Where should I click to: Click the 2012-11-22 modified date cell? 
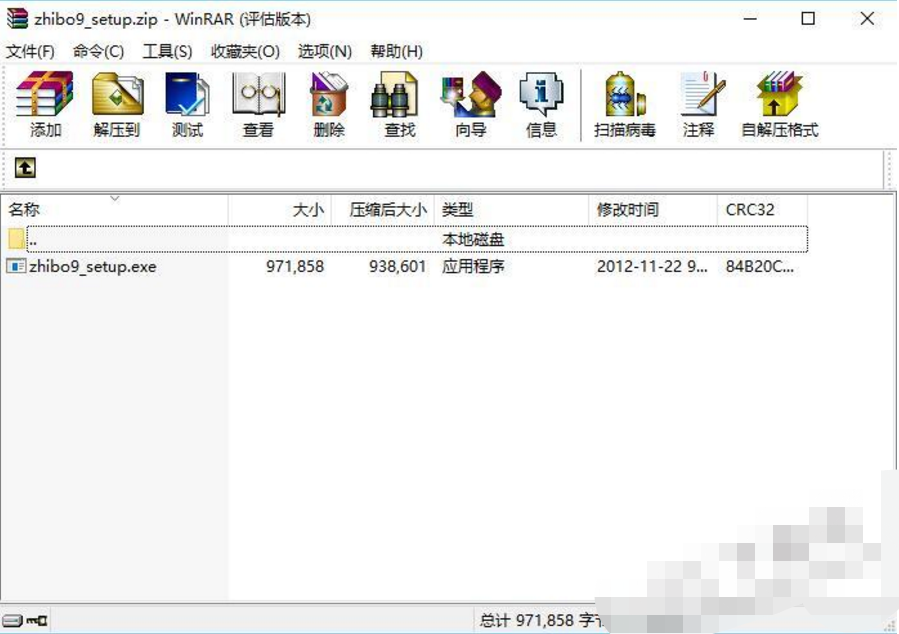coord(652,267)
